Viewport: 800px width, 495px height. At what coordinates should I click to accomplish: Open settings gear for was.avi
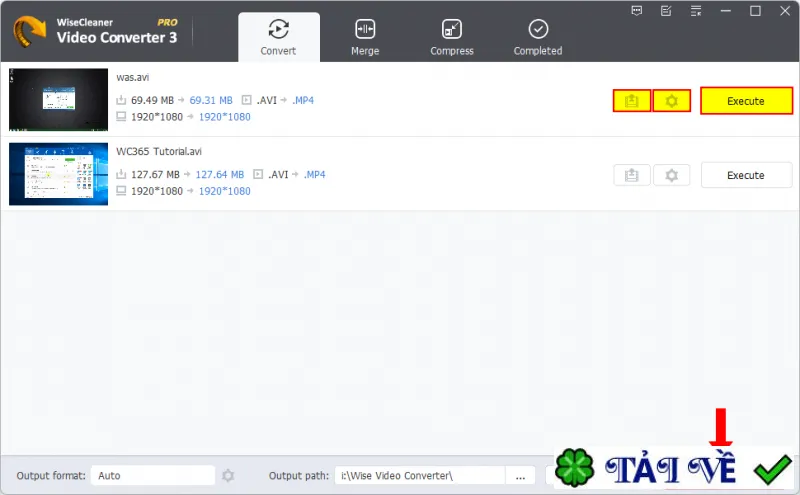coord(672,101)
